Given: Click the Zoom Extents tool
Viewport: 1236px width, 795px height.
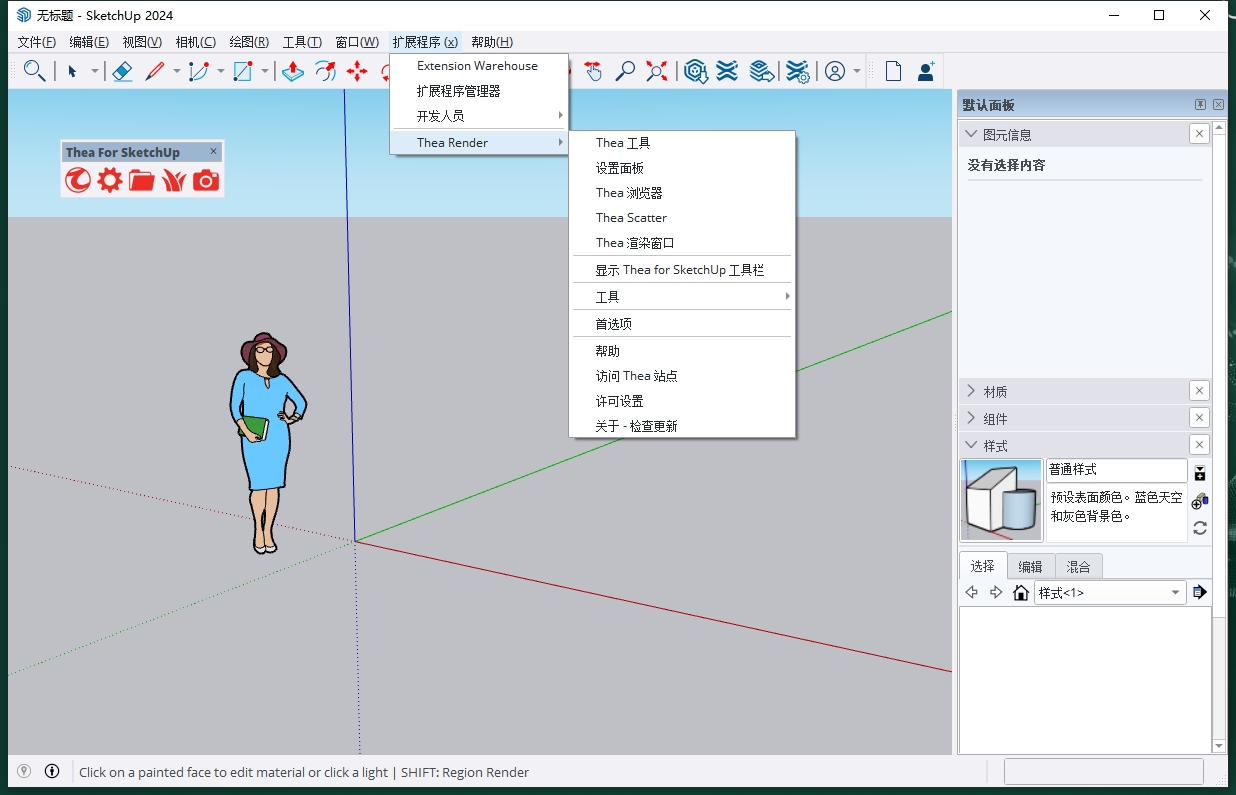Looking at the screenshot, I should coord(657,71).
